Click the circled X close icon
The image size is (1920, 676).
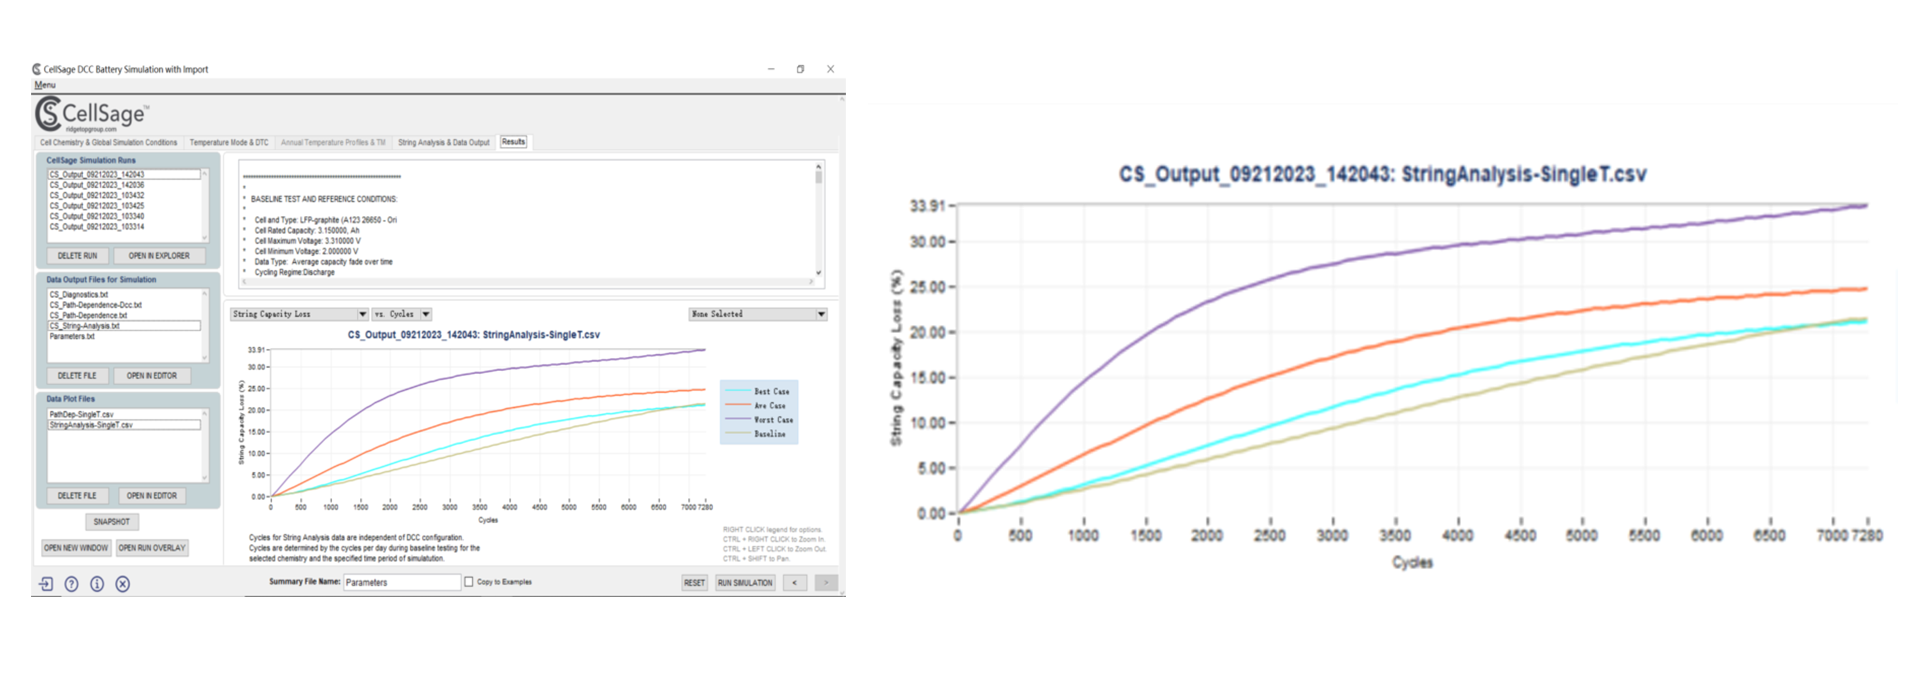tap(123, 584)
